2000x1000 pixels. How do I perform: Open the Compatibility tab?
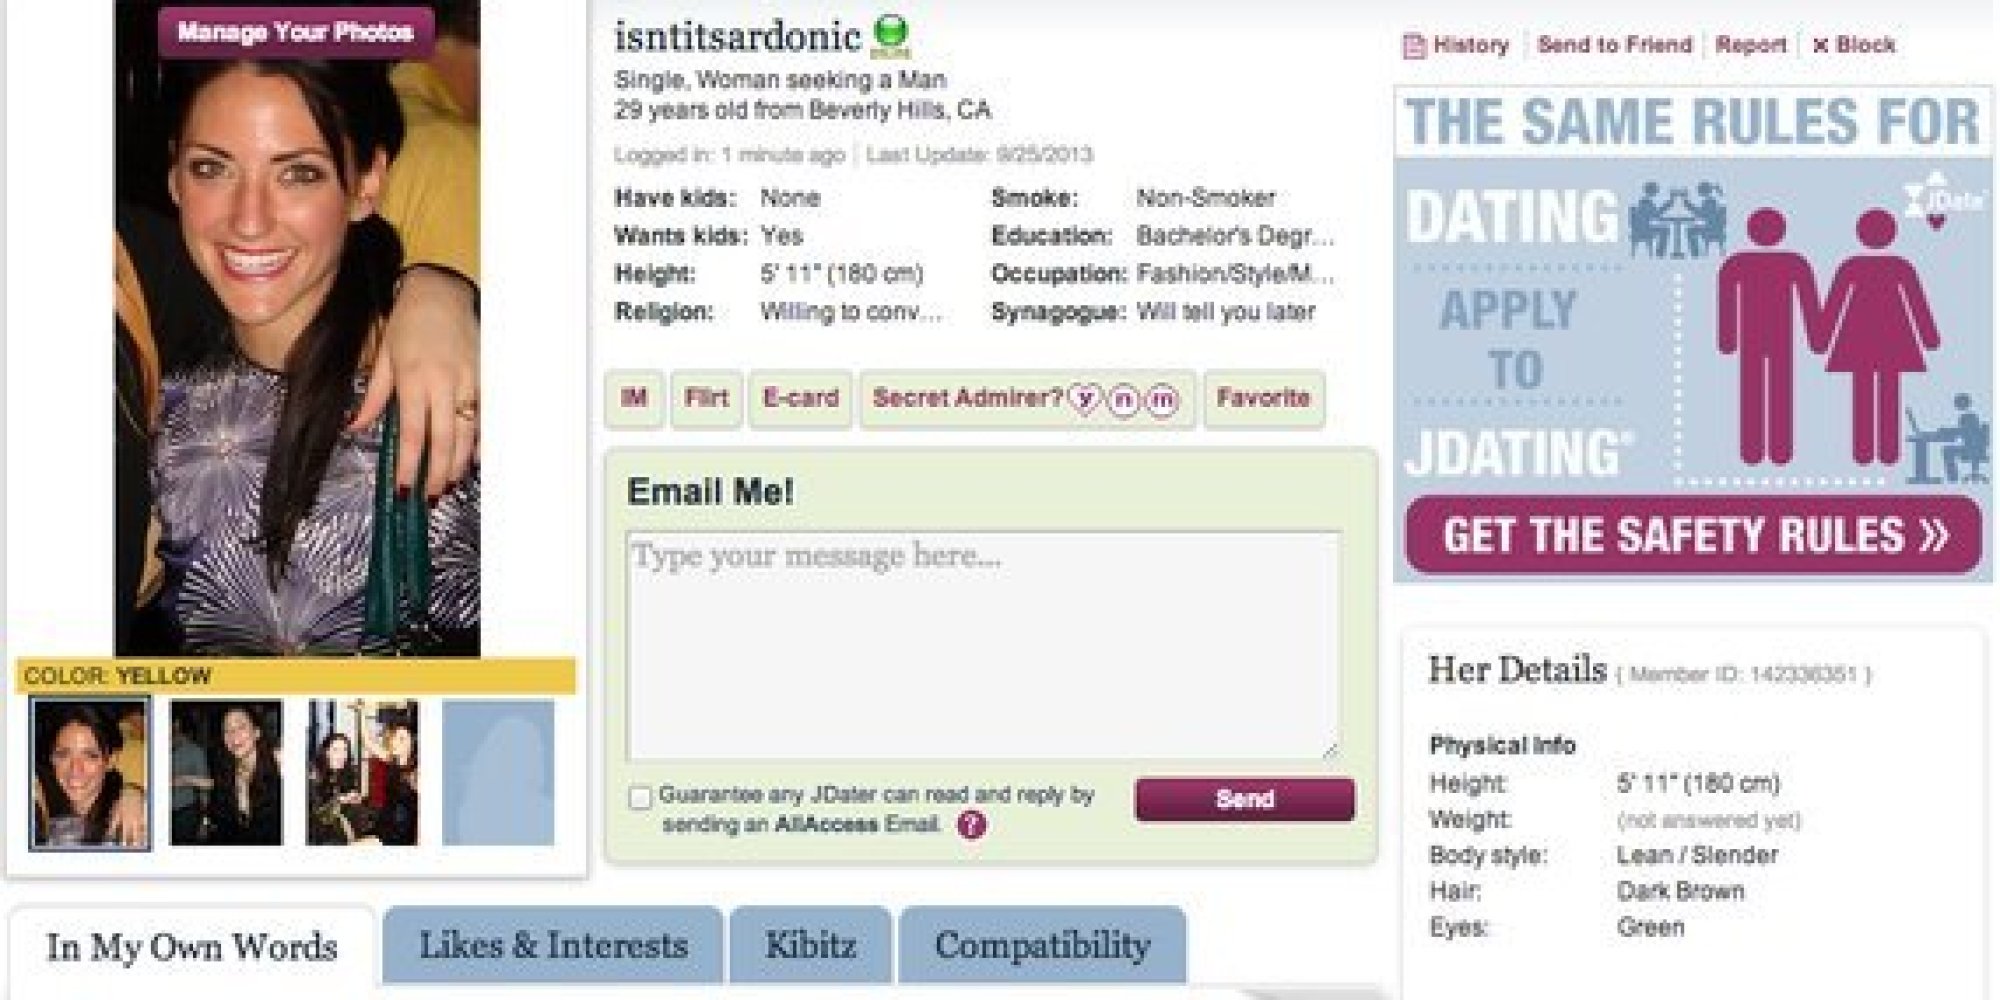pos(1042,945)
